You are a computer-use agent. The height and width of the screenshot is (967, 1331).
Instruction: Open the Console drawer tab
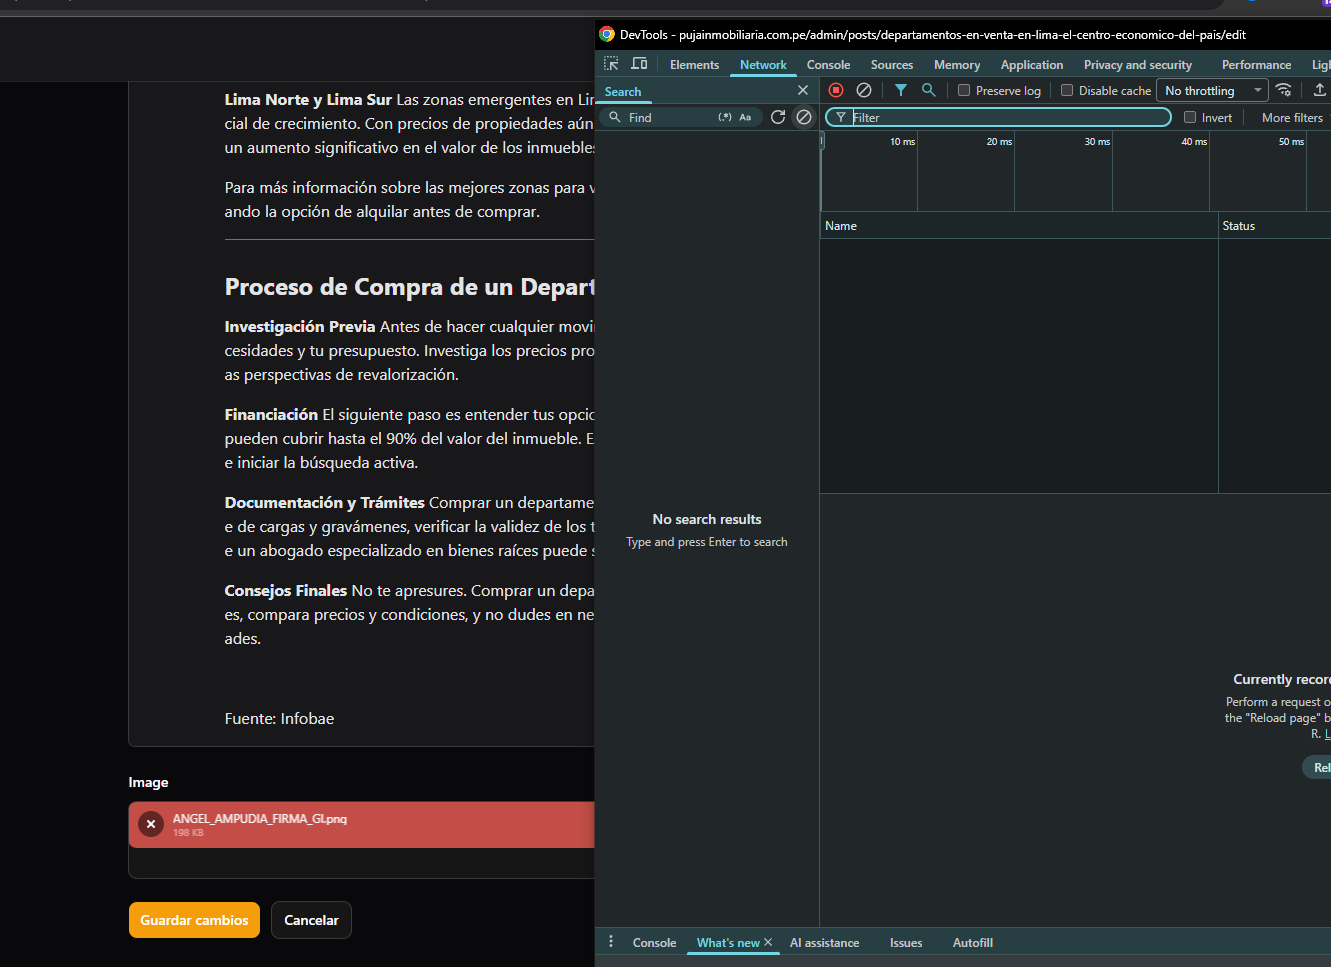654,942
